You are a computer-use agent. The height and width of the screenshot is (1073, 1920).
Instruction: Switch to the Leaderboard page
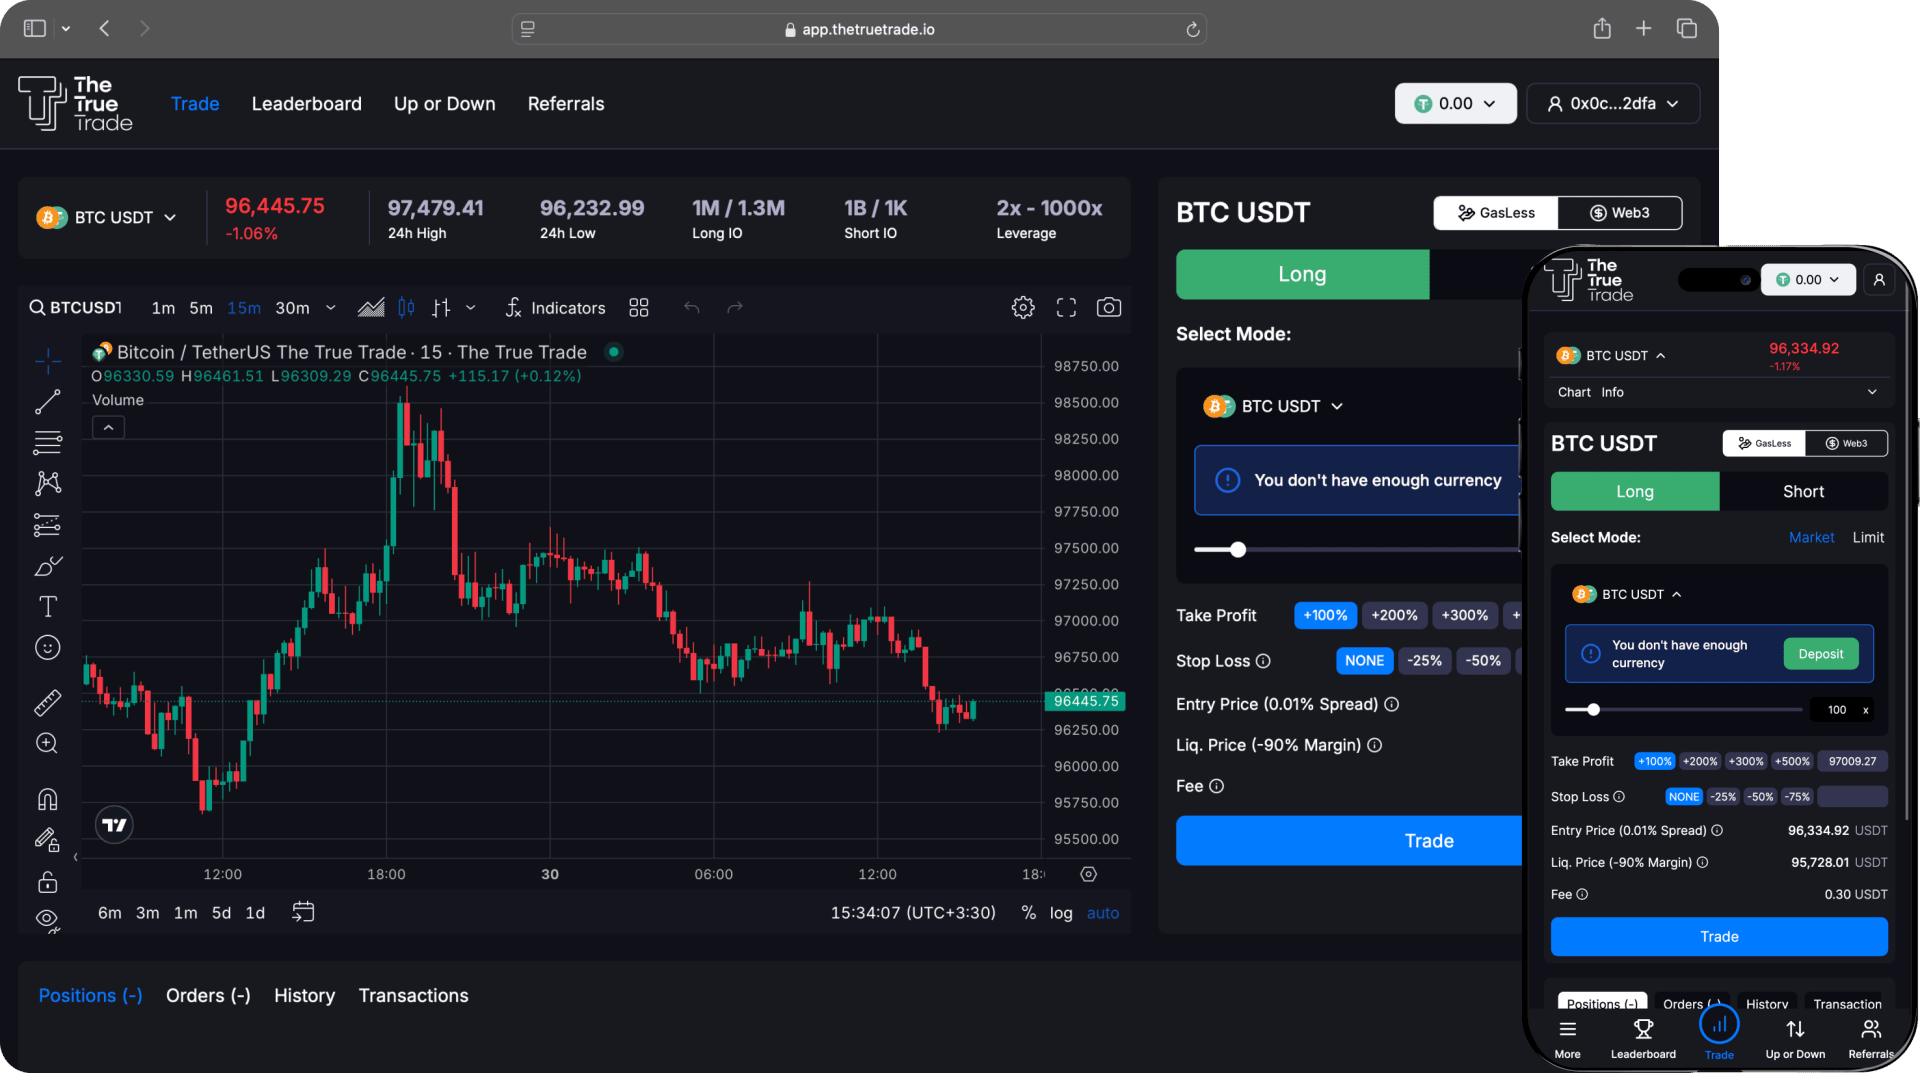tap(307, 103)
